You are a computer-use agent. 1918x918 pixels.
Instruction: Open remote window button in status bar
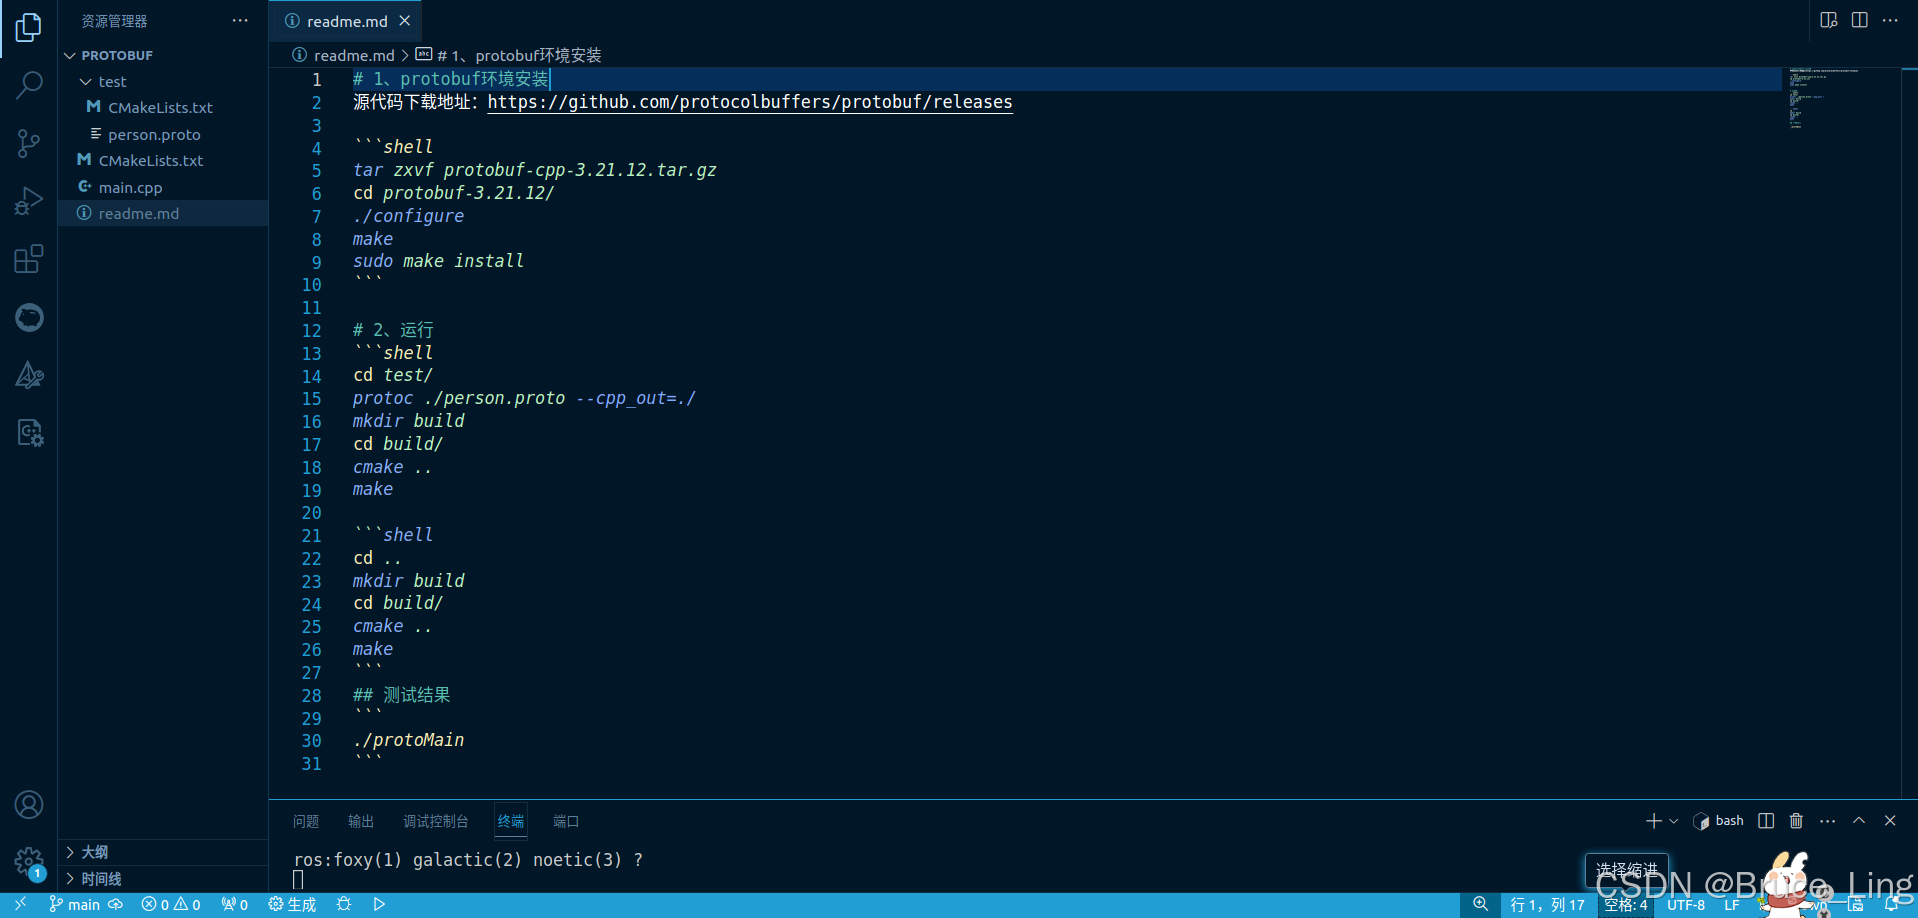pos(20,904)
